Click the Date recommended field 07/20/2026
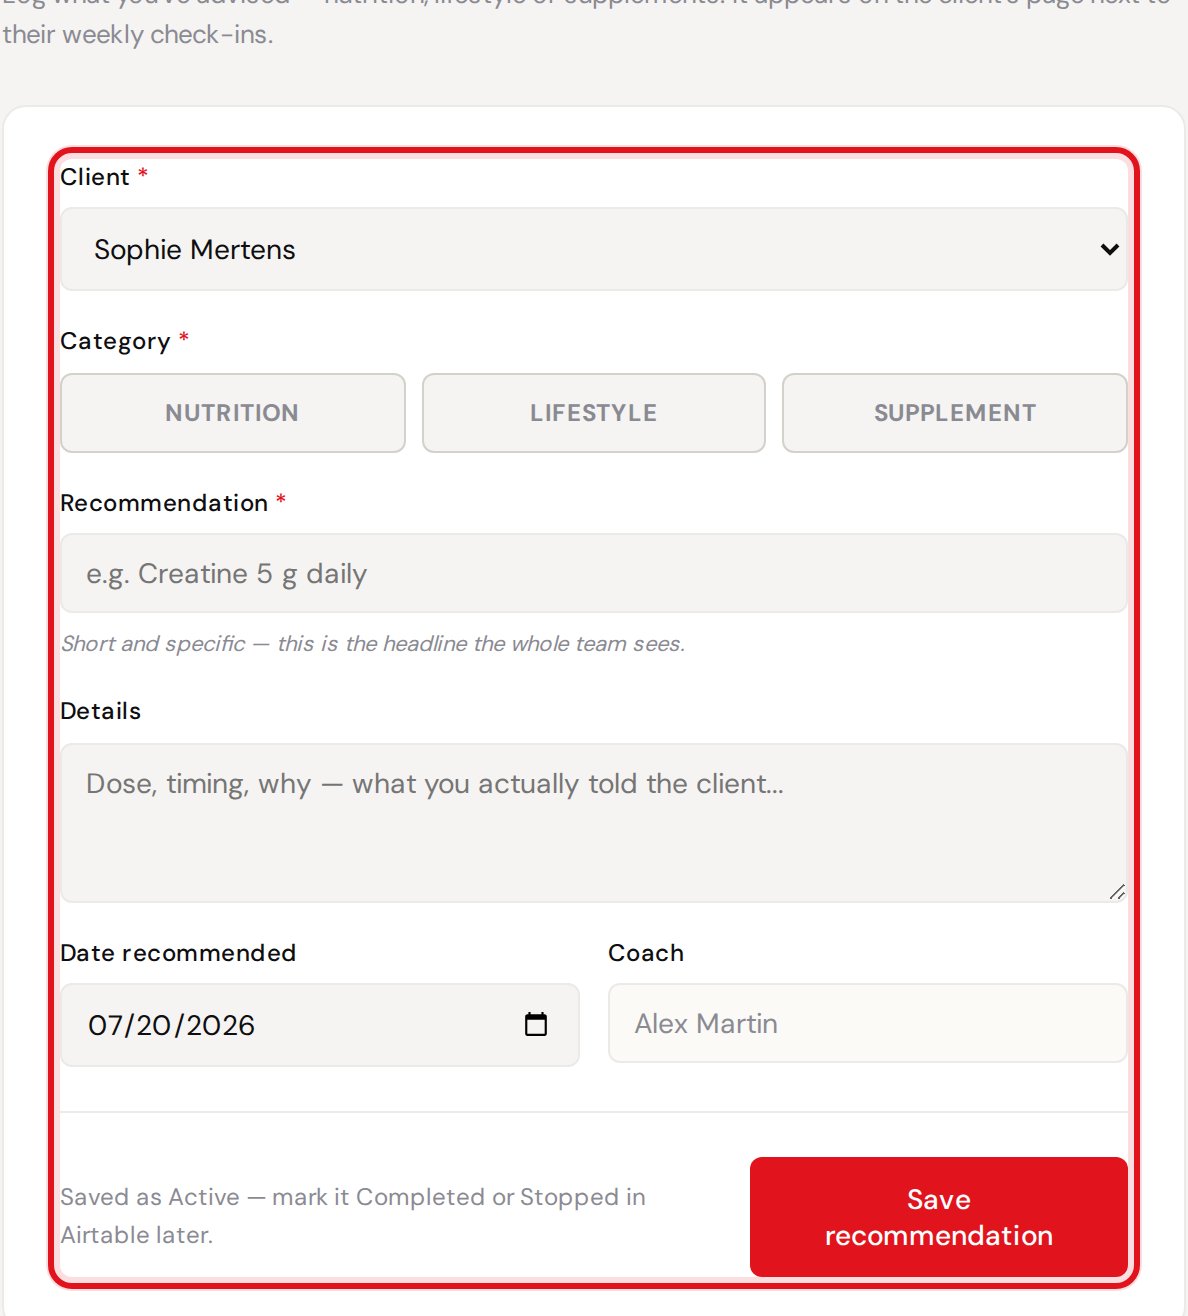 tap(320, 1025)
